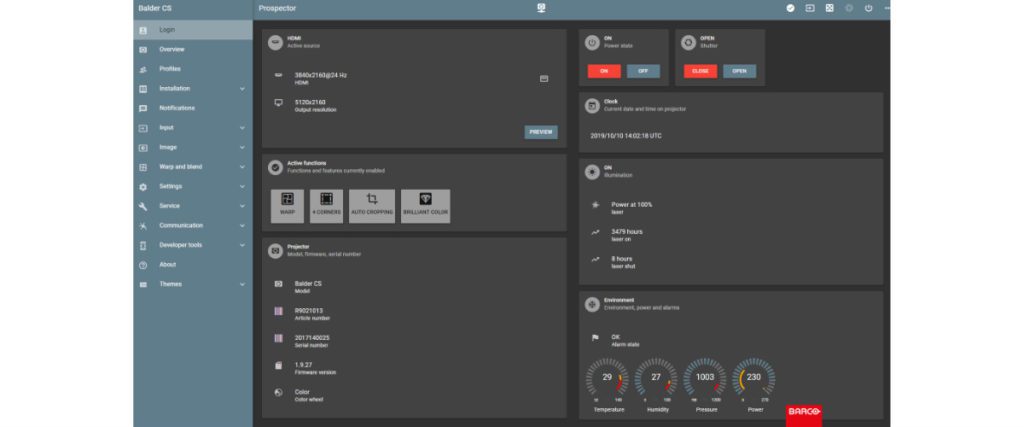
Task: Click the PREVIEW button
Action: (541, 132)
